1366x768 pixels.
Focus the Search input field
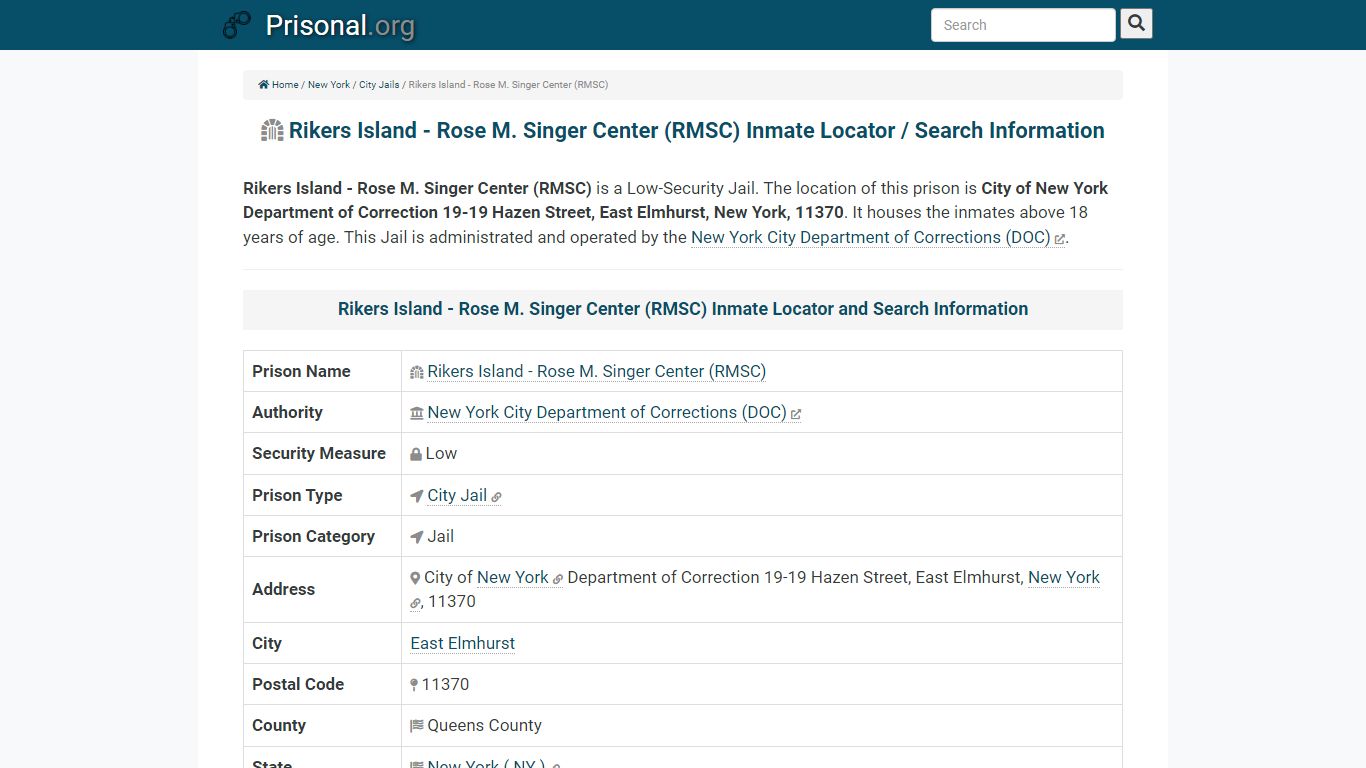[1023, 25]
